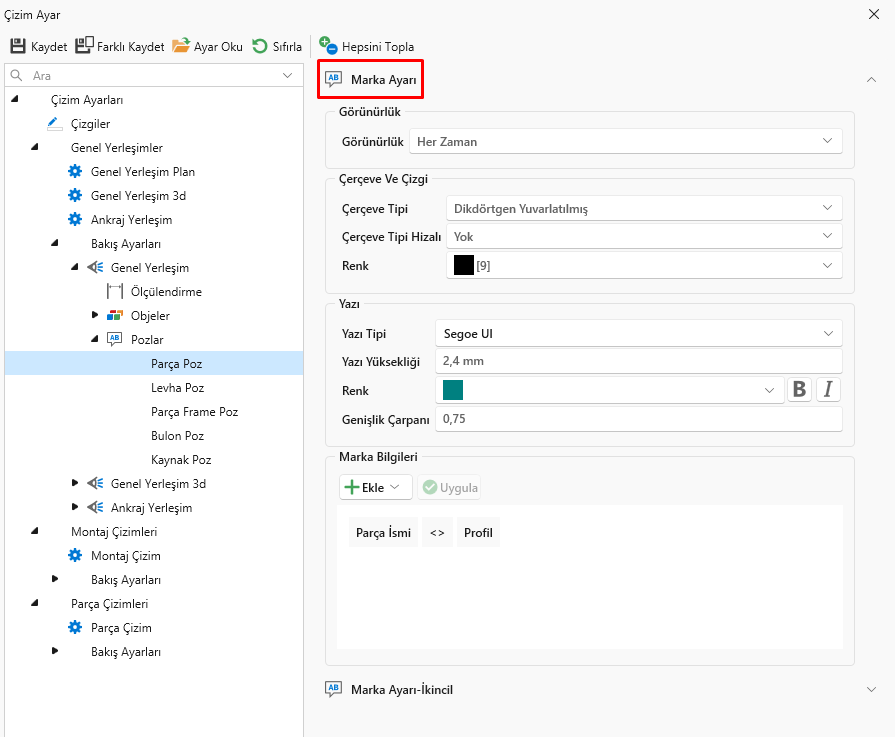Click the Yazı Yüksekliği input field
Image resolution: width=895 pixels, height=737 pixels.
[638, 361]
